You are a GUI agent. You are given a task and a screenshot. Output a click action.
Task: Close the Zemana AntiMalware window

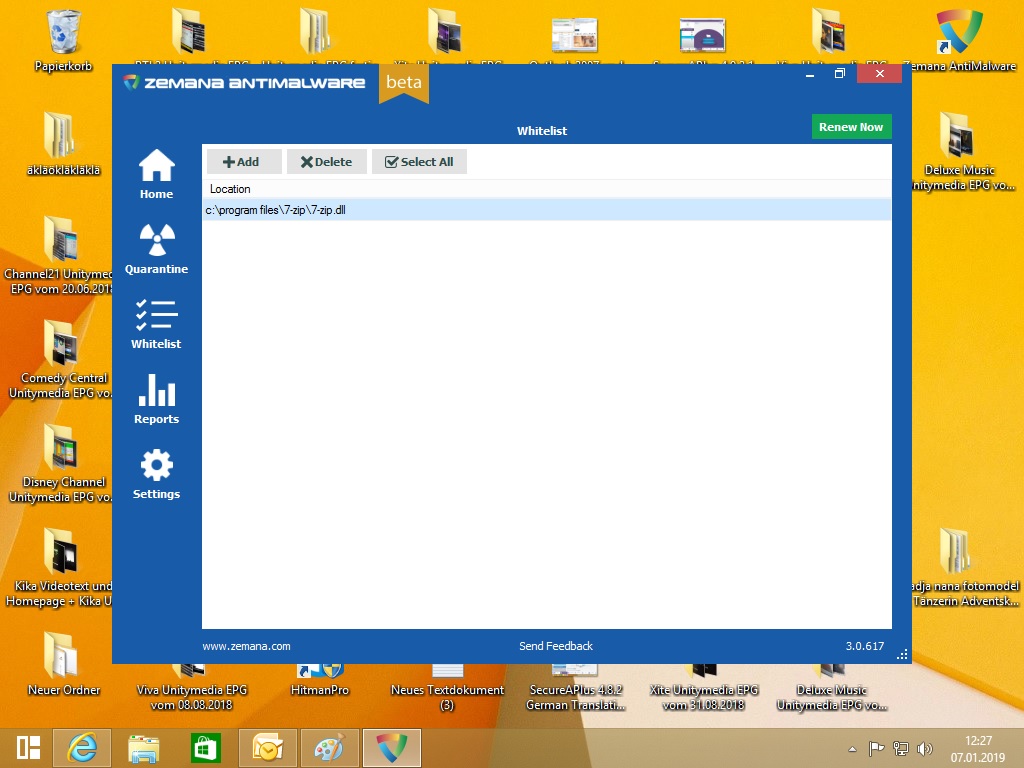879,74
